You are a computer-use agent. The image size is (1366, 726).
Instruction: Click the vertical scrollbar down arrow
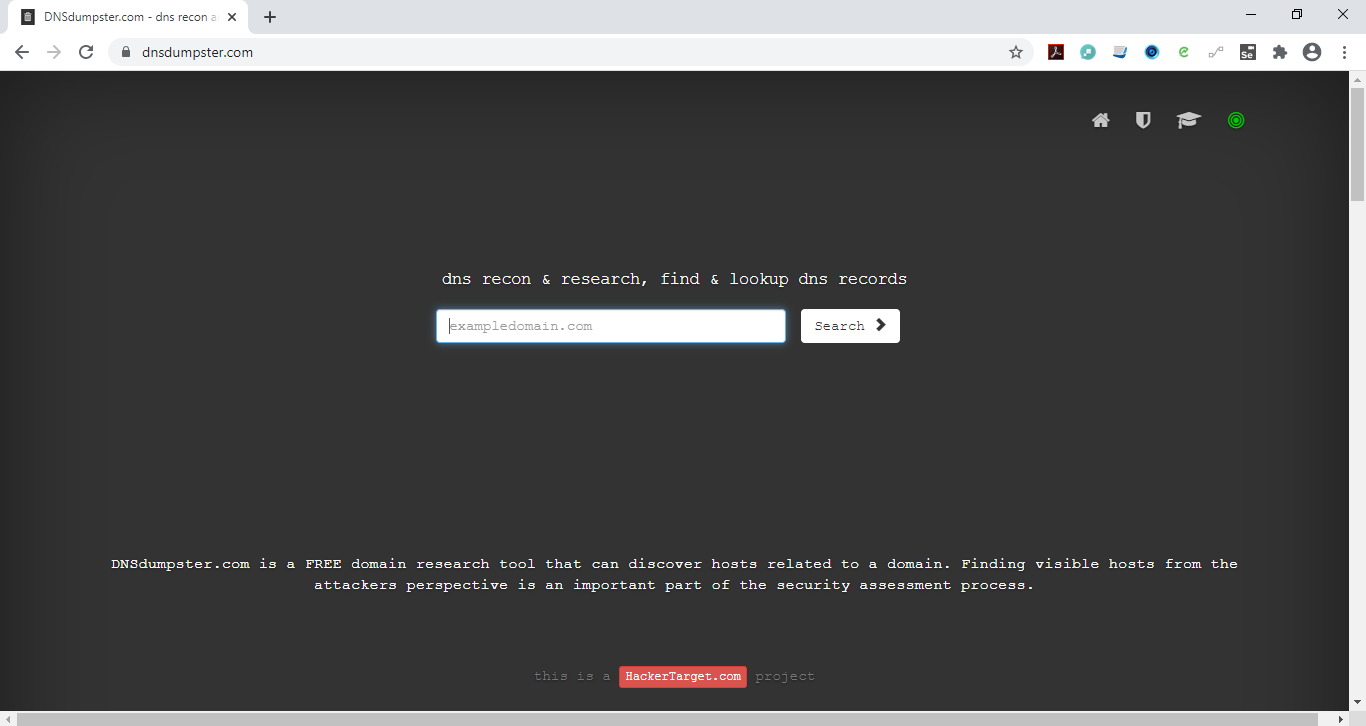click(x=1357, y=702)
